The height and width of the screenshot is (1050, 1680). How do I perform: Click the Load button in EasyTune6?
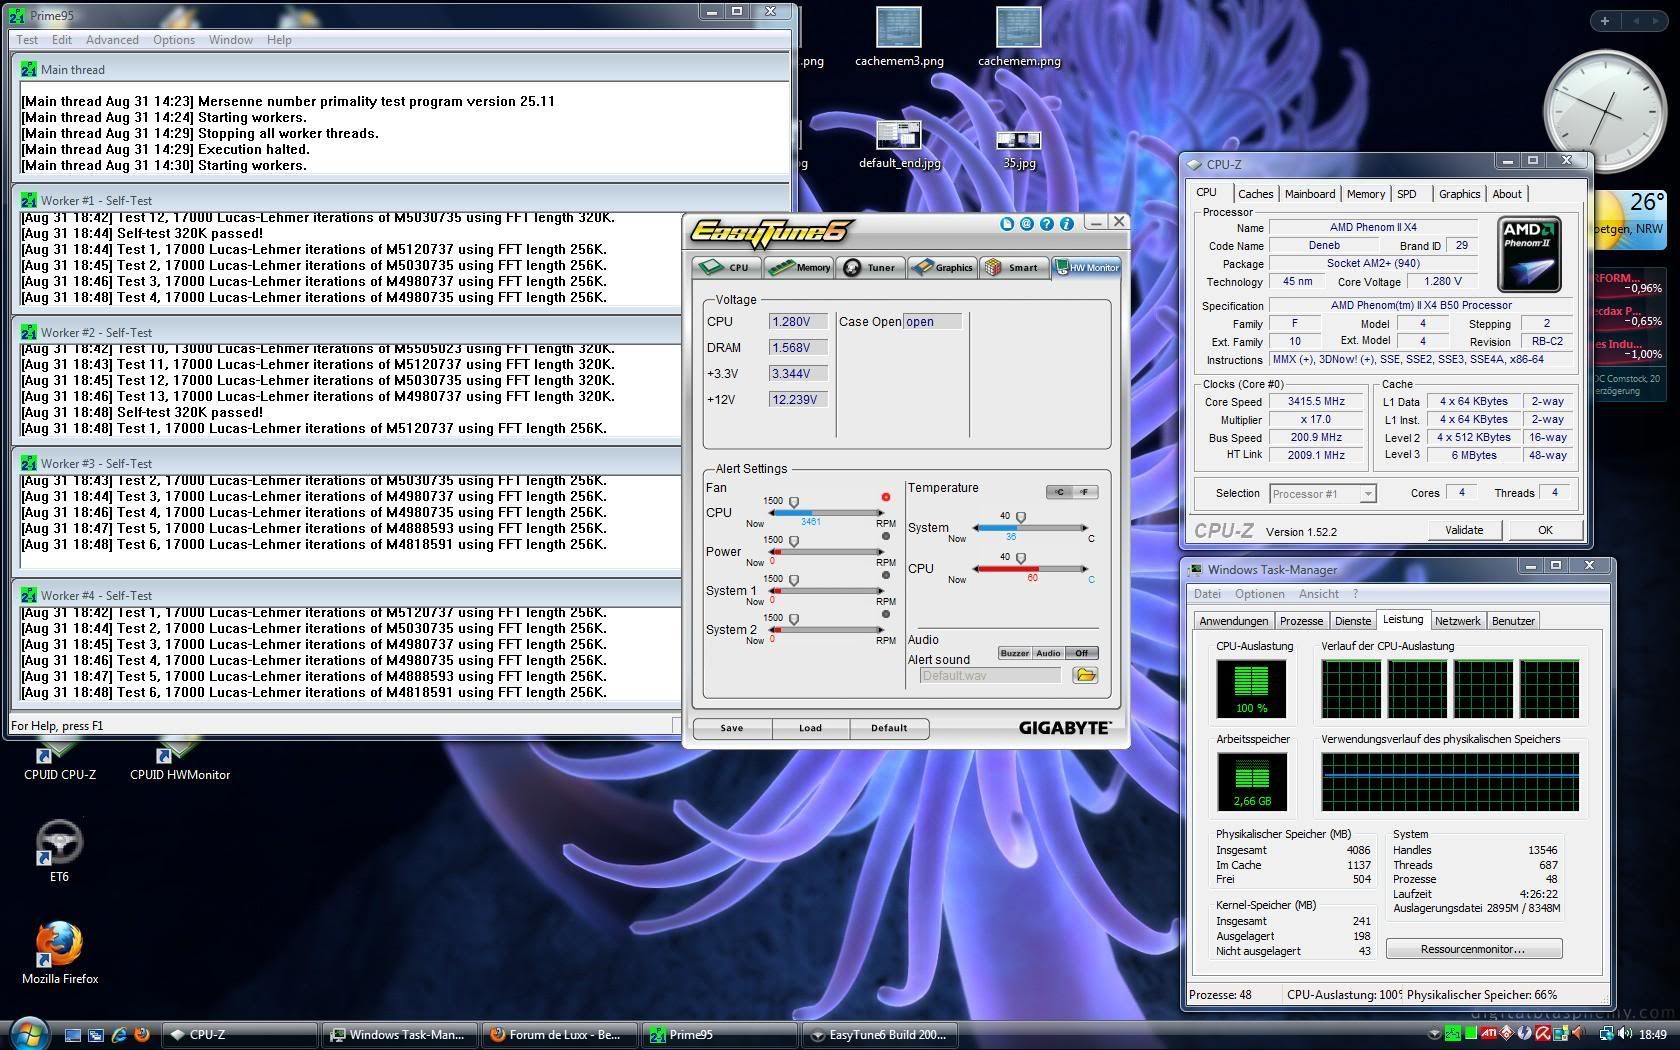tap(810, 728)
